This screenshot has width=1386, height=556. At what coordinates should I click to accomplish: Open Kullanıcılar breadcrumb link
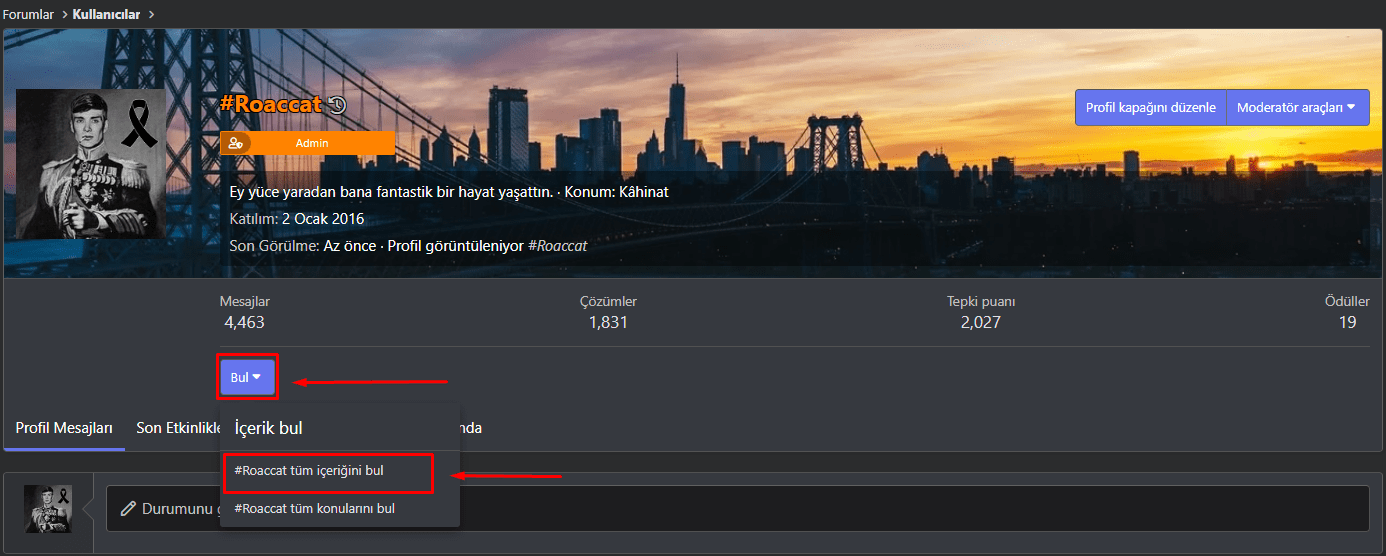point(106,14)
